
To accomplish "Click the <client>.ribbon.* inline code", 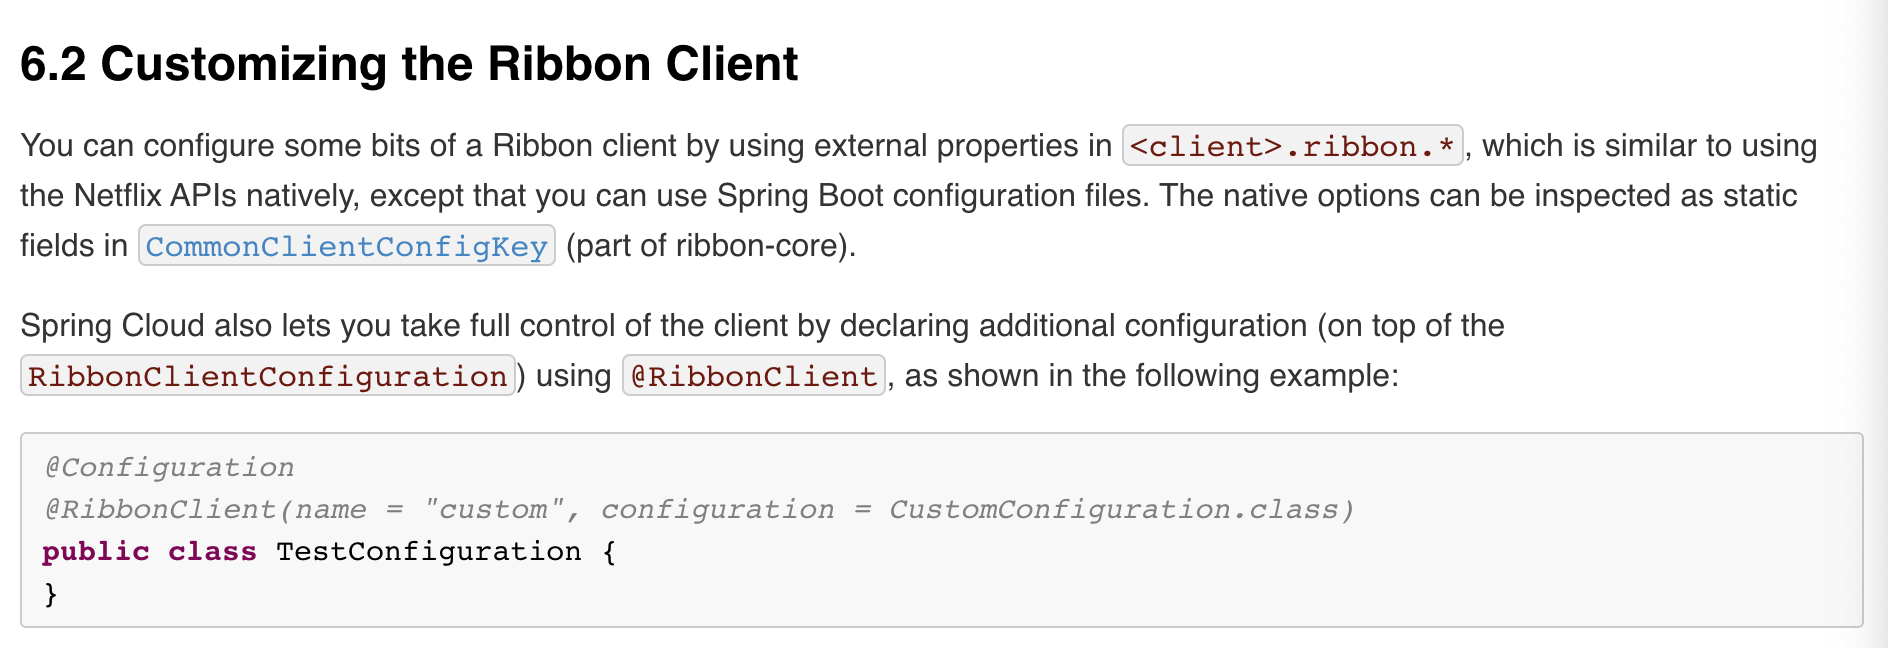I will [1293, 146].
